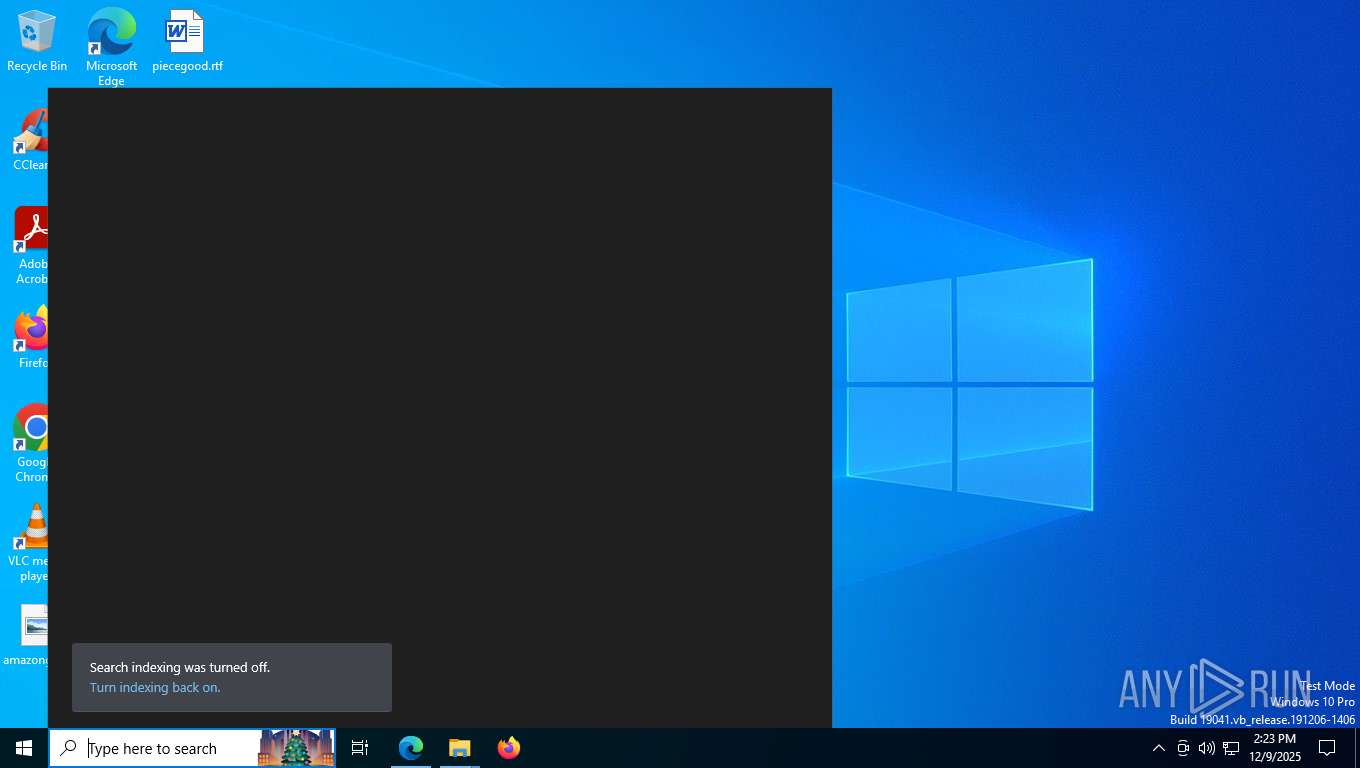Viewport: 1360px width, 768px height.
Task: Click the Show desktop sliver at taskbar end
Action: pos(1356,748)
